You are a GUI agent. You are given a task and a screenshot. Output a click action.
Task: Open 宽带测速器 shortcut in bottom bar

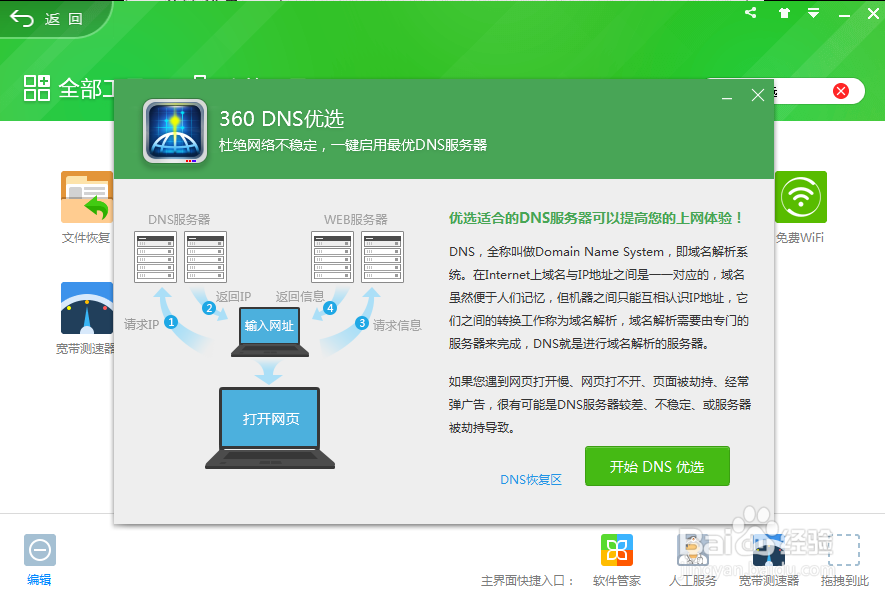pos(769,550)
